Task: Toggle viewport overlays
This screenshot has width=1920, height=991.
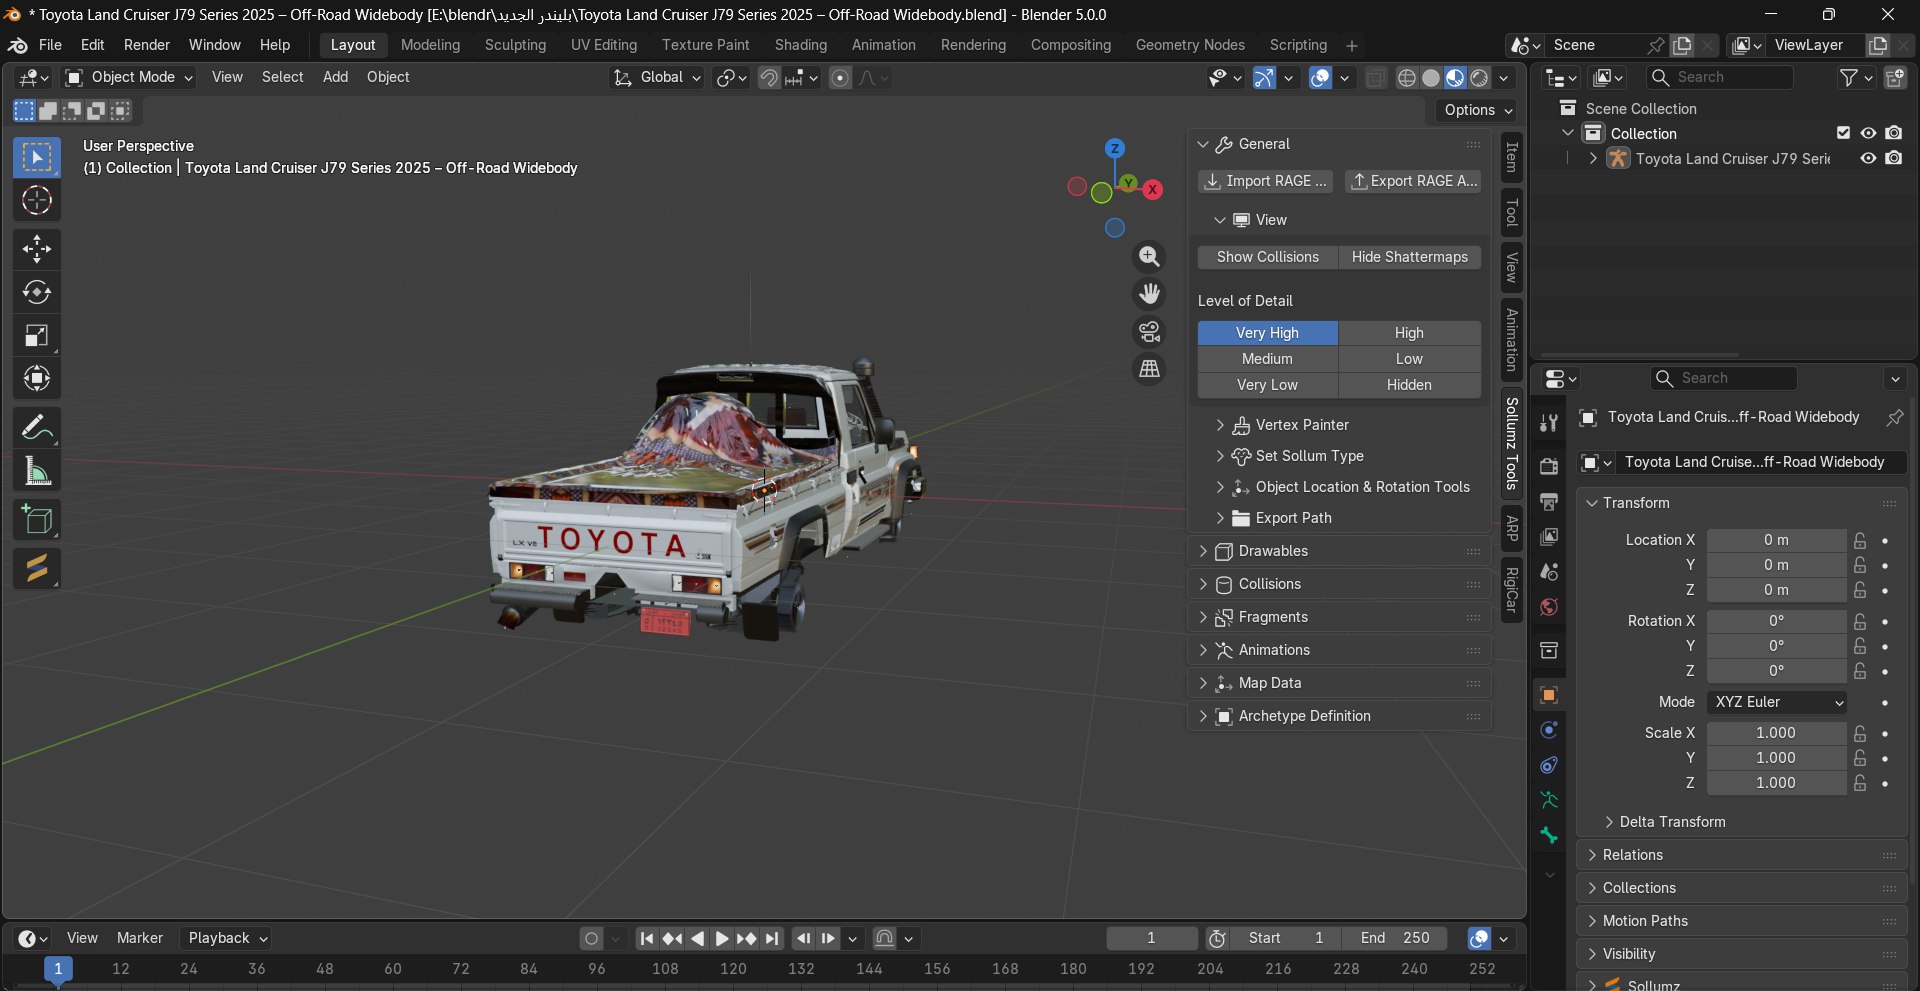Action: coord(1320,77)
